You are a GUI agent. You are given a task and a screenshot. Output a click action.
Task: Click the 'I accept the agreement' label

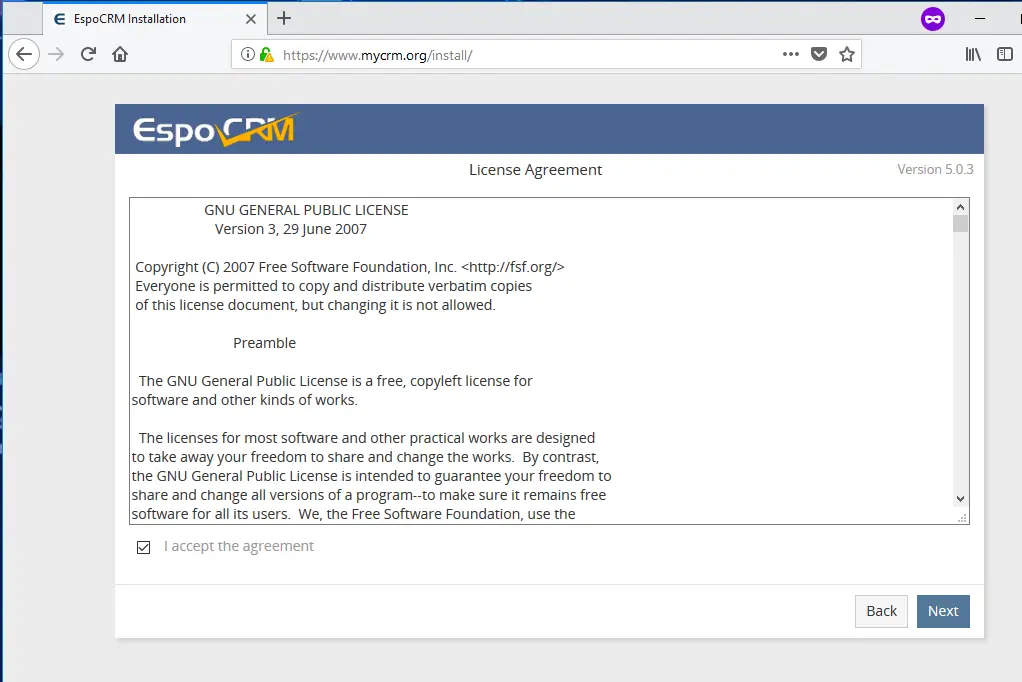239,546
